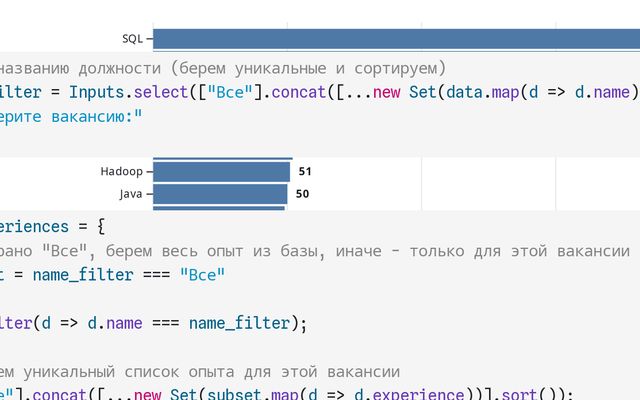Click the comment about unique experience list
640x400 pixels.
[x=200, y=371]
